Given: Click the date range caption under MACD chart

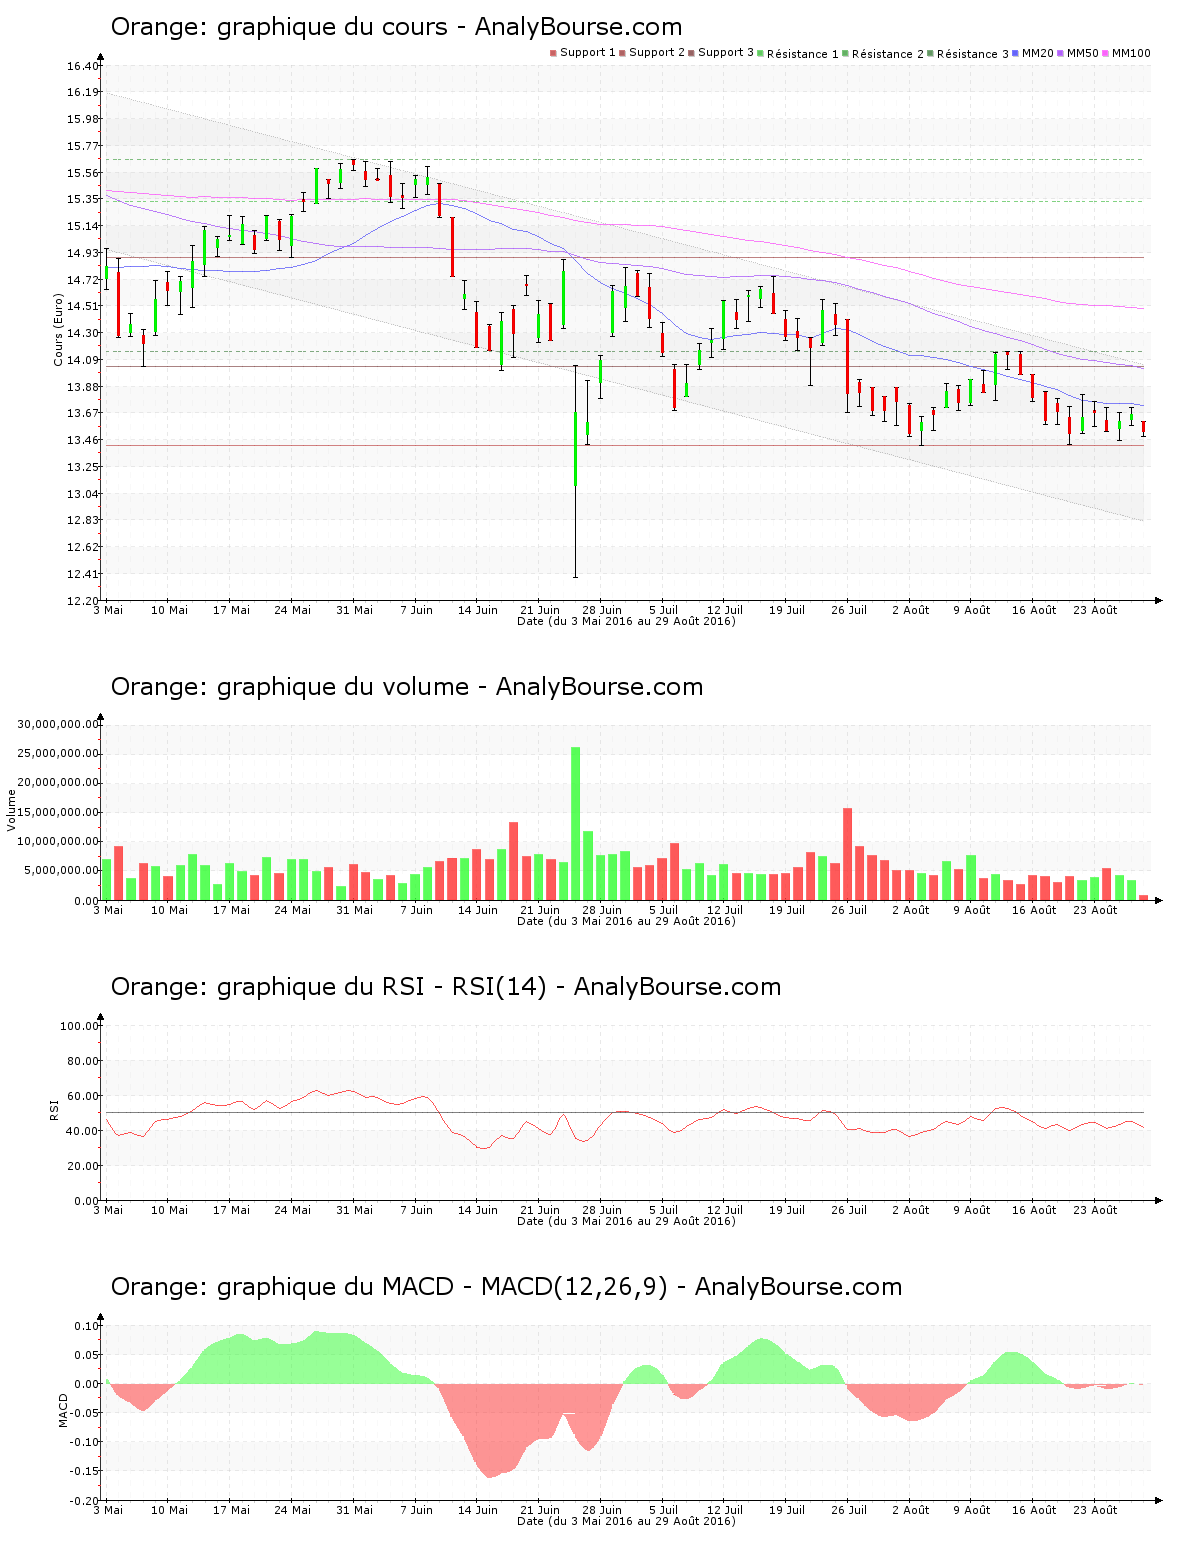Looking at the screenshot, I should [x=626, y=1521].
